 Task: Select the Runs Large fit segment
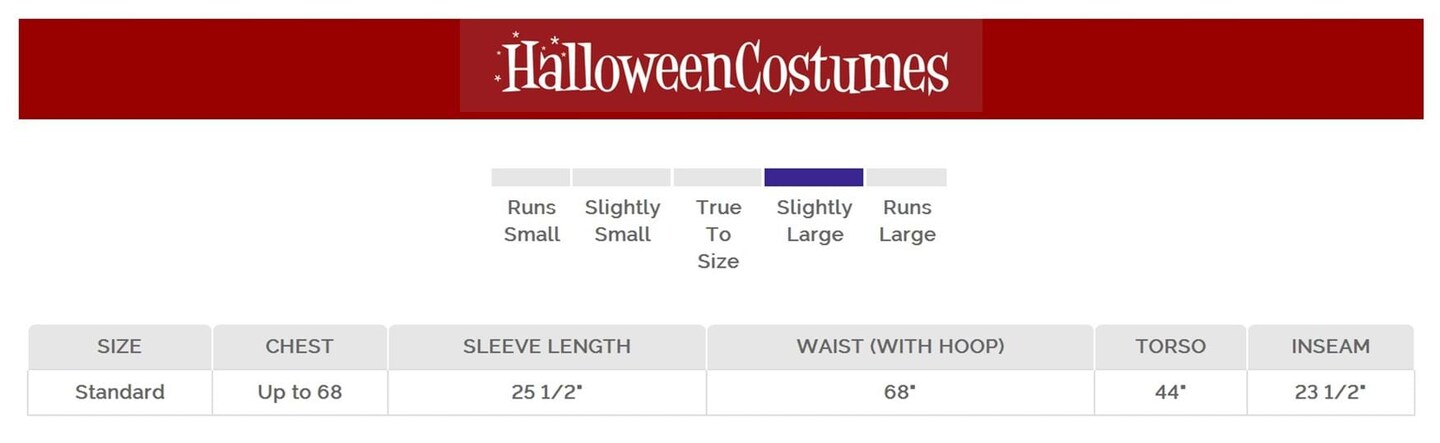[906, 177]
